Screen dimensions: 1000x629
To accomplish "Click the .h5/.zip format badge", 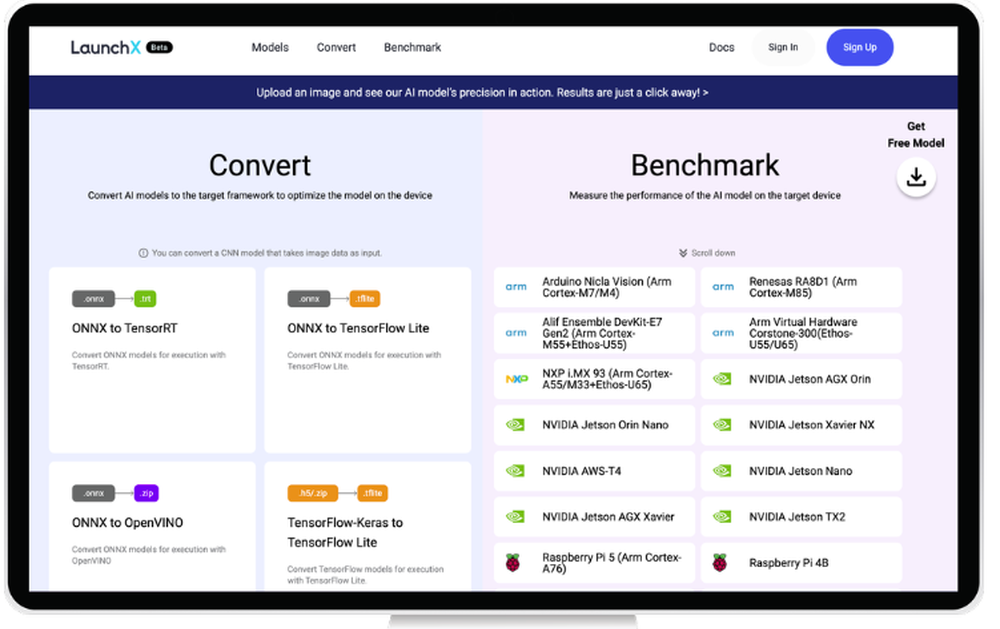I will coord(313,493).
